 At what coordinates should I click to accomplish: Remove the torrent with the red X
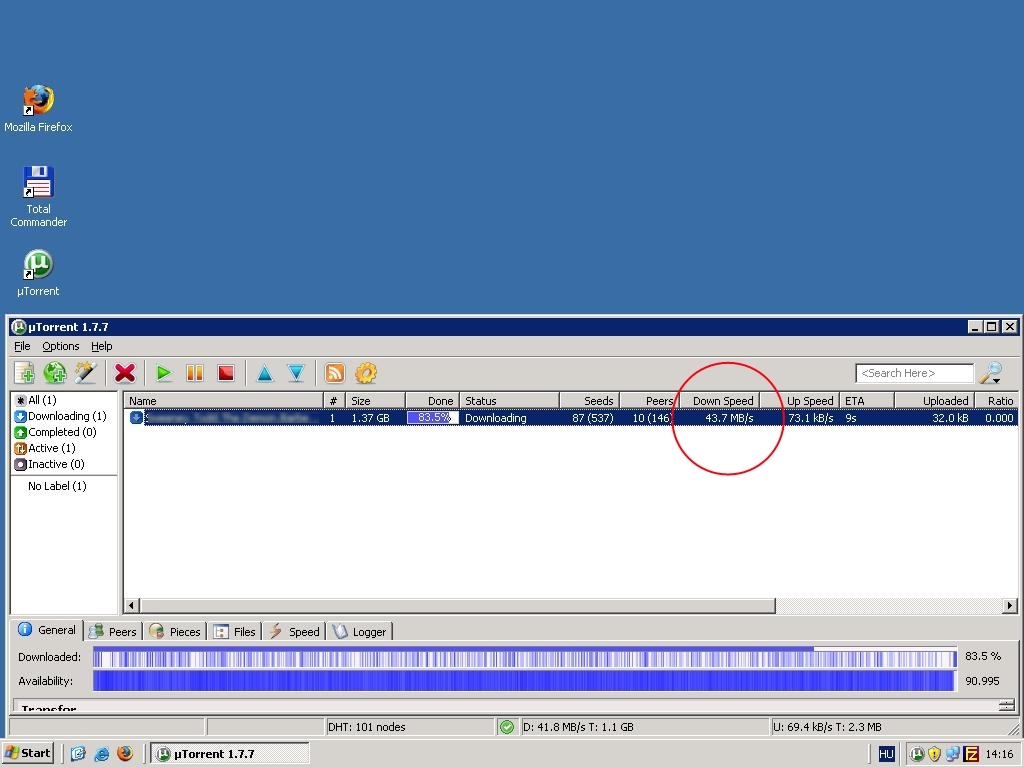(125, 373)
